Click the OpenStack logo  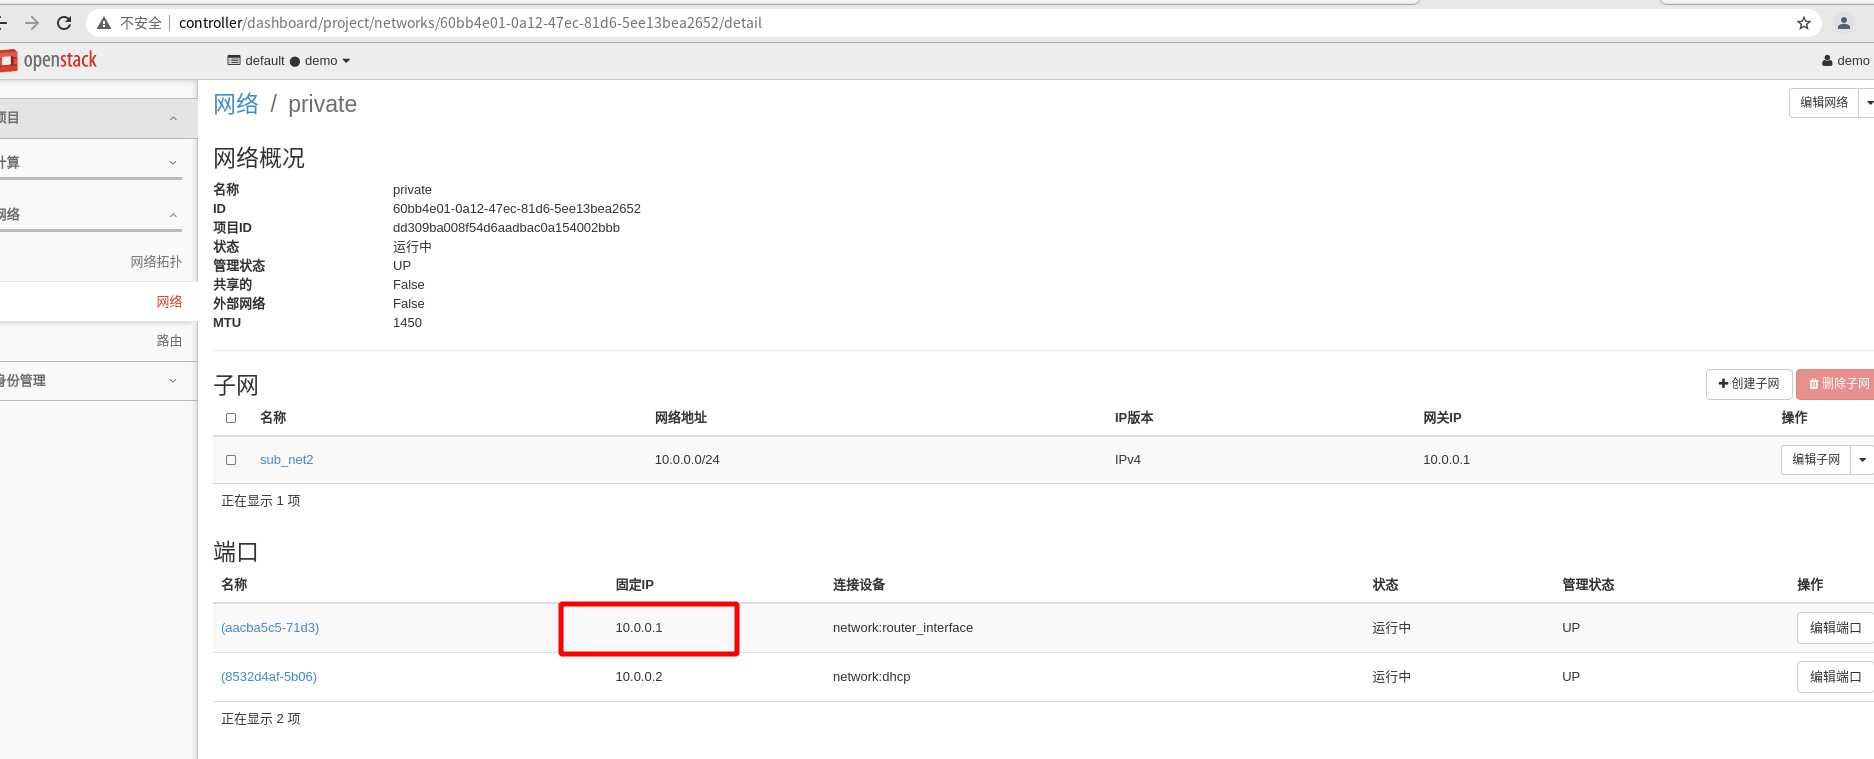coord(49,60)
